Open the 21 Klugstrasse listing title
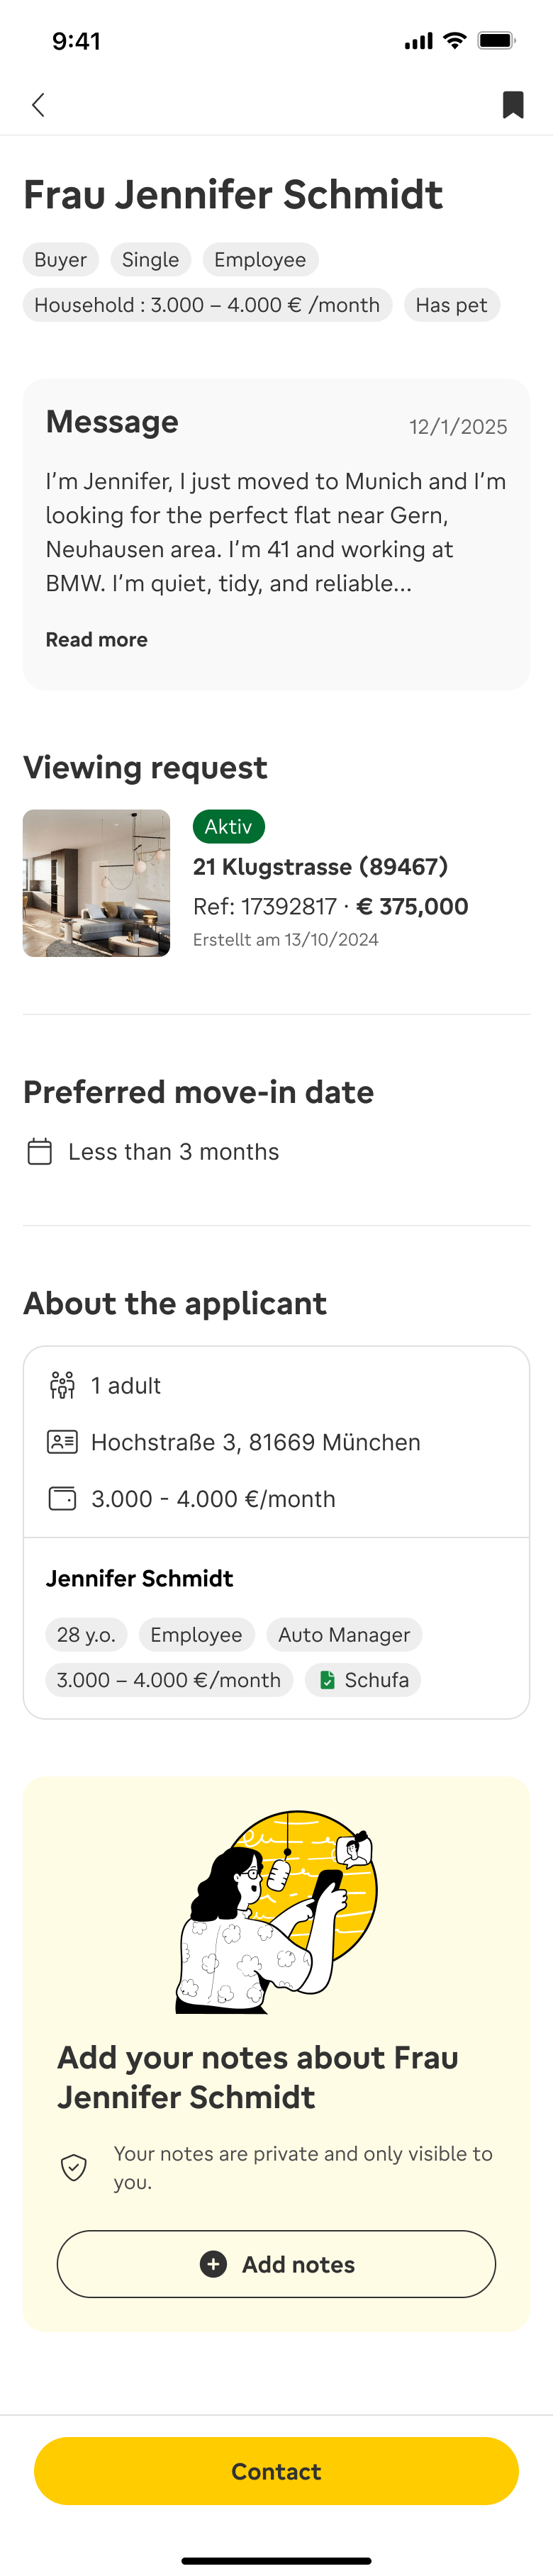 [320, 867]
